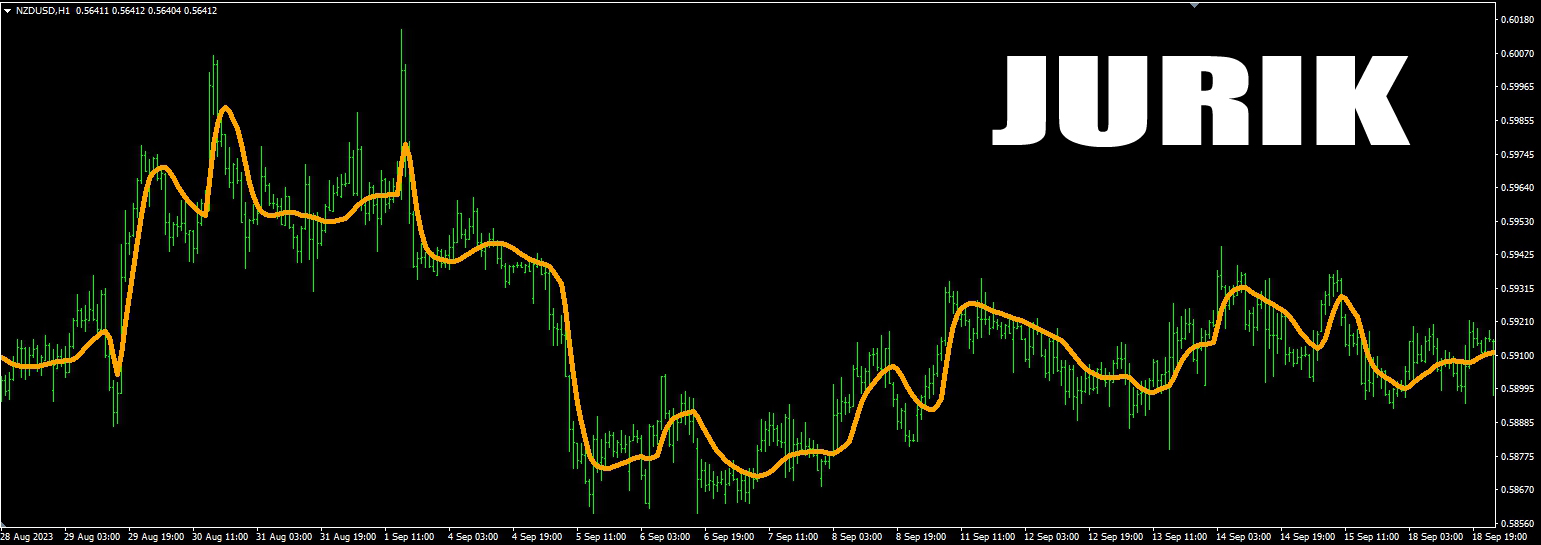1541x545 pixels.
Task: Click the 0.58775 price scale label
Action: [x=1517, y=456]
